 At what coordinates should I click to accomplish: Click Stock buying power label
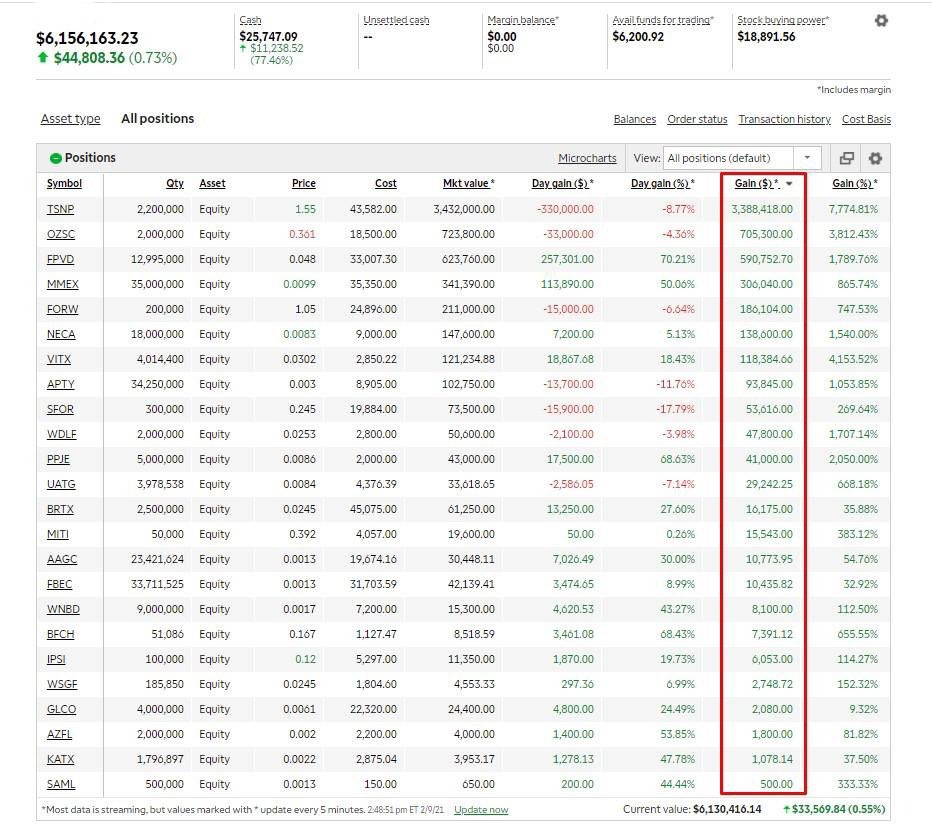(x=782, y=20)
